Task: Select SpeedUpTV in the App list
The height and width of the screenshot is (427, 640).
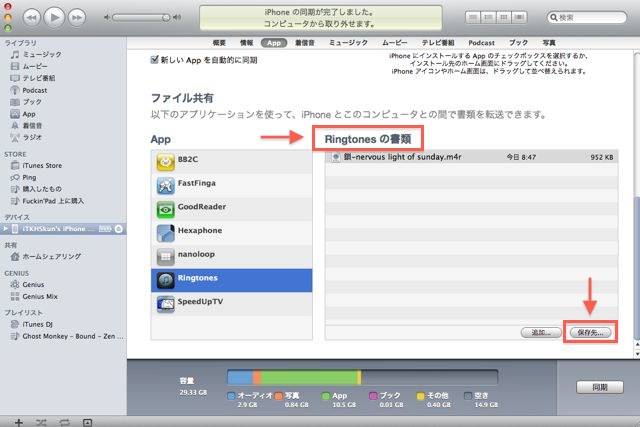Action: tap(231, 304)
